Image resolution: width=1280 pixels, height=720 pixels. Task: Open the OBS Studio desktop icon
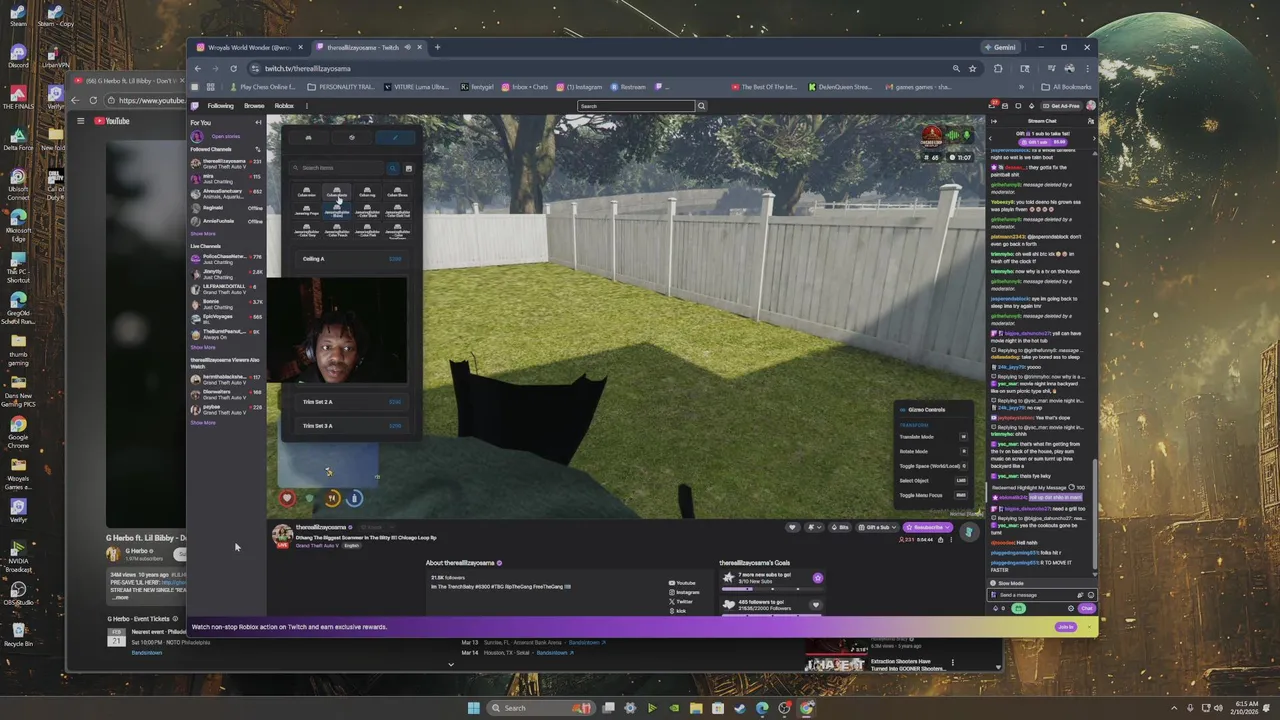(x=18, y=592)
